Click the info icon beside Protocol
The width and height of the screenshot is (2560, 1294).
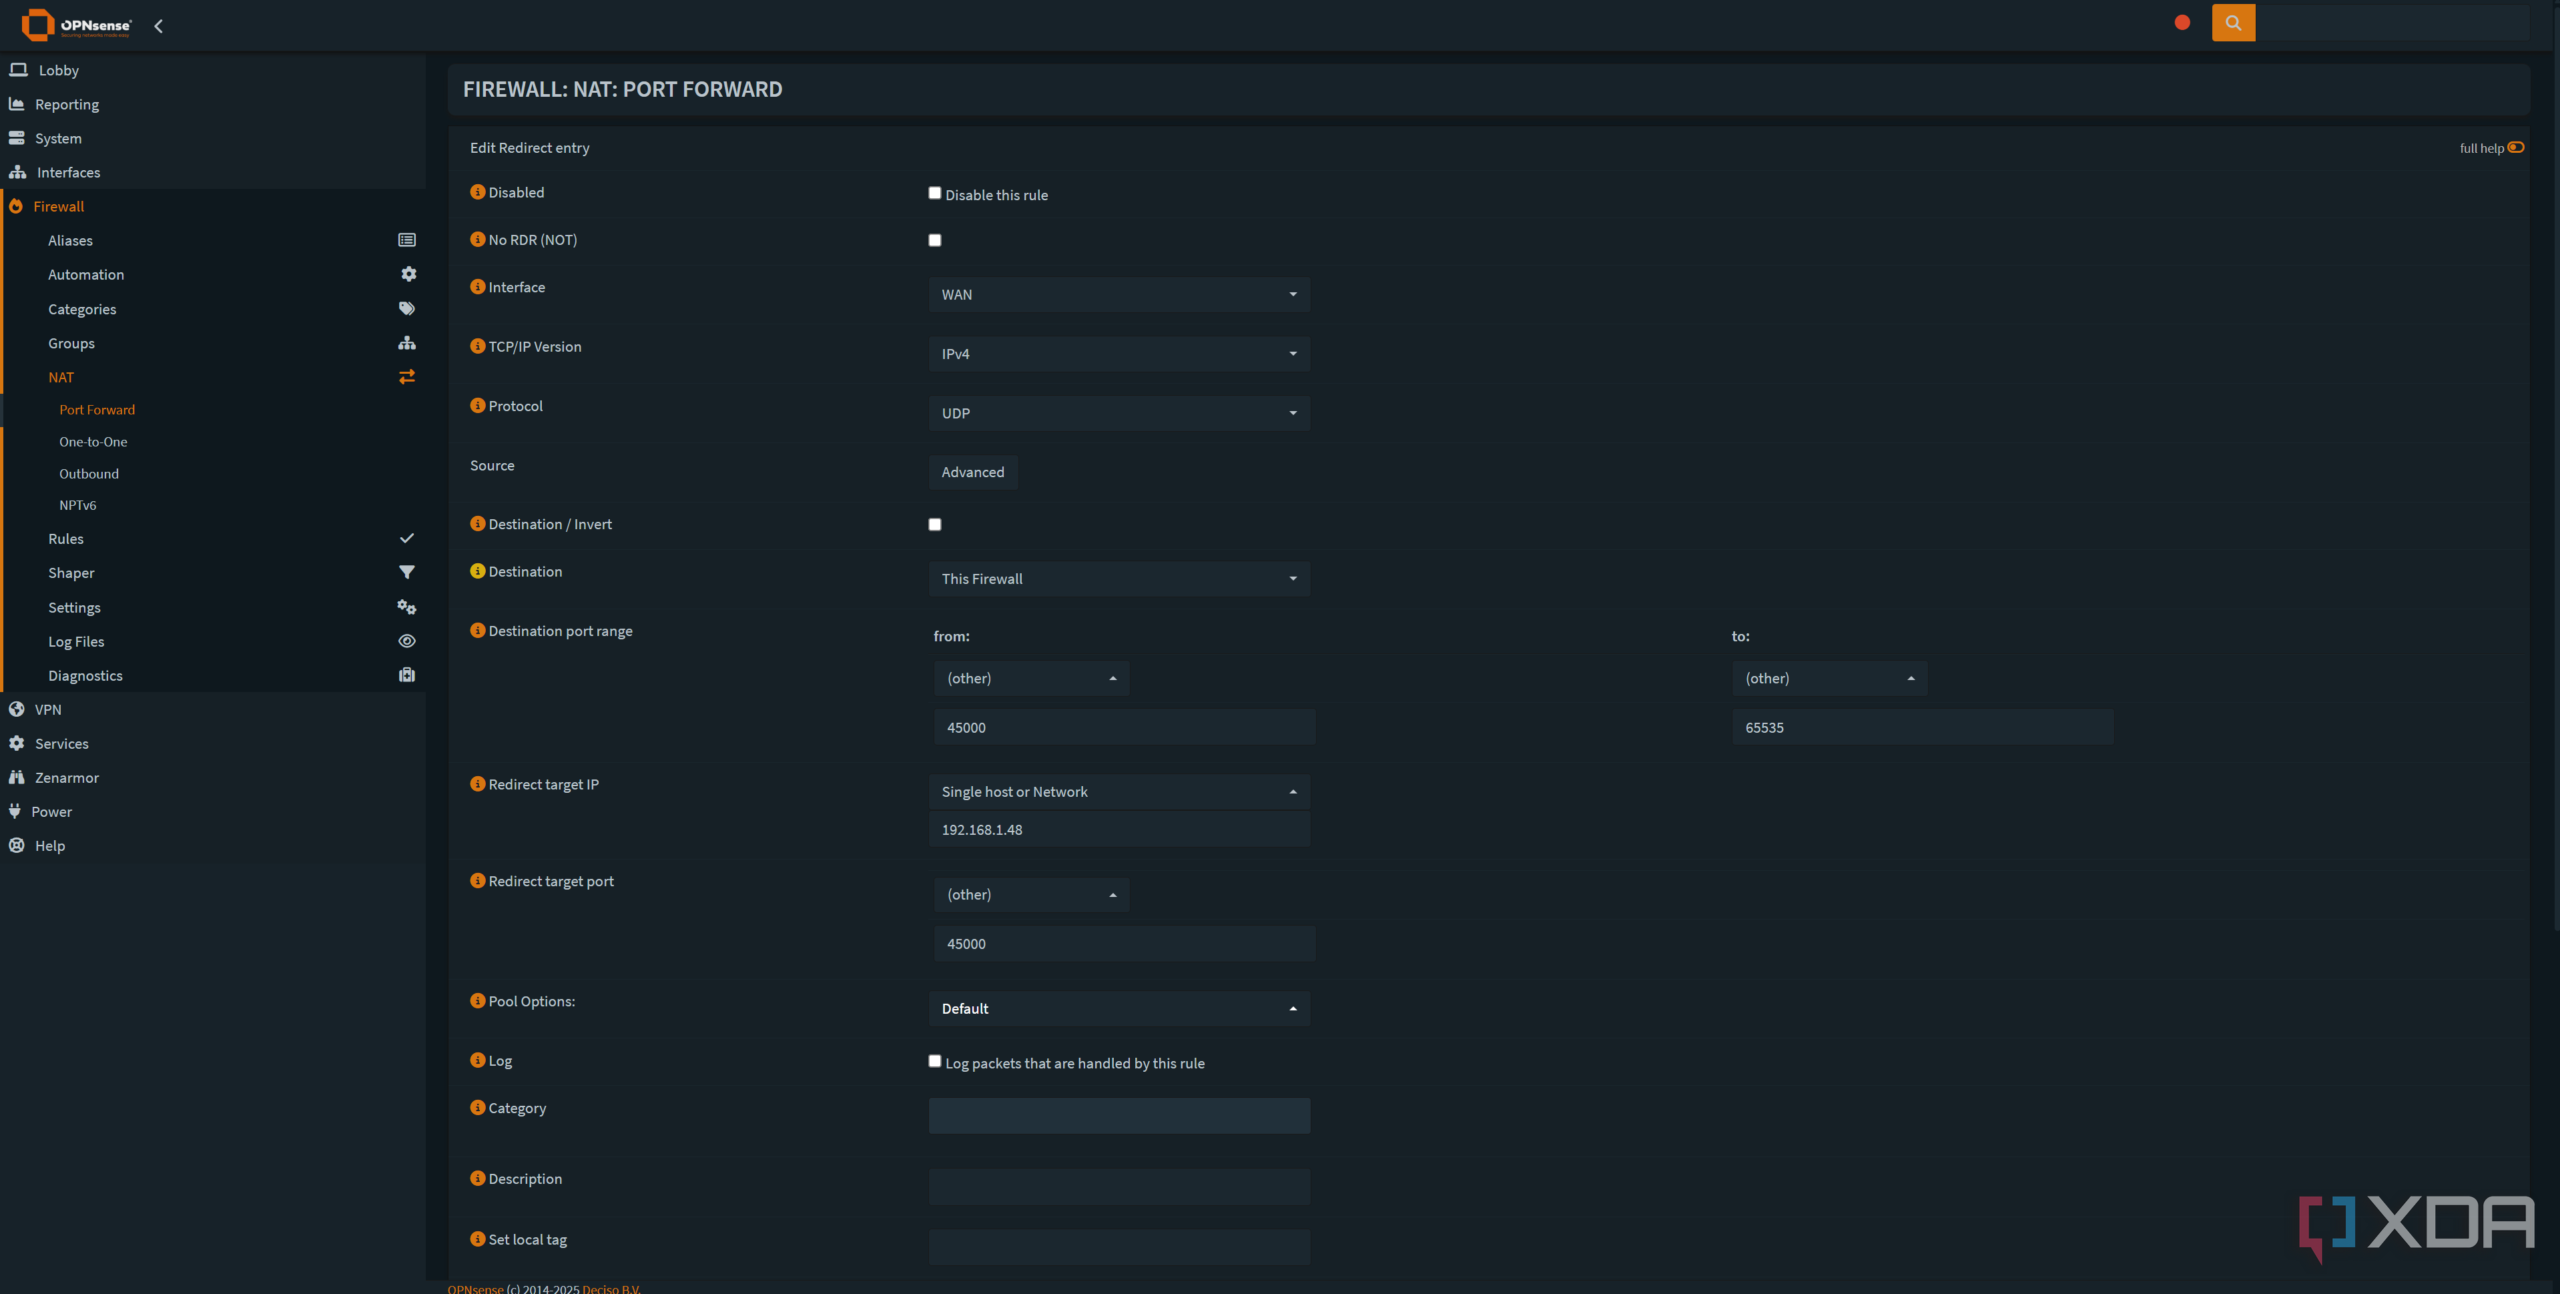tap(478, 406)
